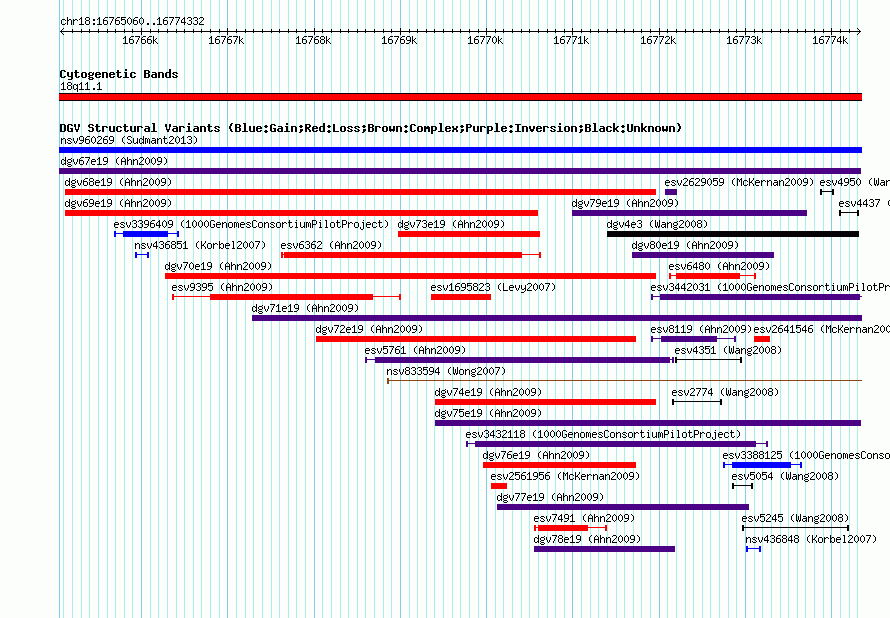Click the esv2629059 (McKernan2009) small purple bar
The width and height of the screenshot is (890, 618).
click(x=671, y=192)
